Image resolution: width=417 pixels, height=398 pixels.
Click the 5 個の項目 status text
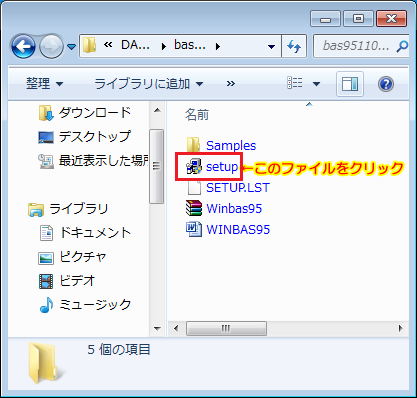[x=119, y=349]
